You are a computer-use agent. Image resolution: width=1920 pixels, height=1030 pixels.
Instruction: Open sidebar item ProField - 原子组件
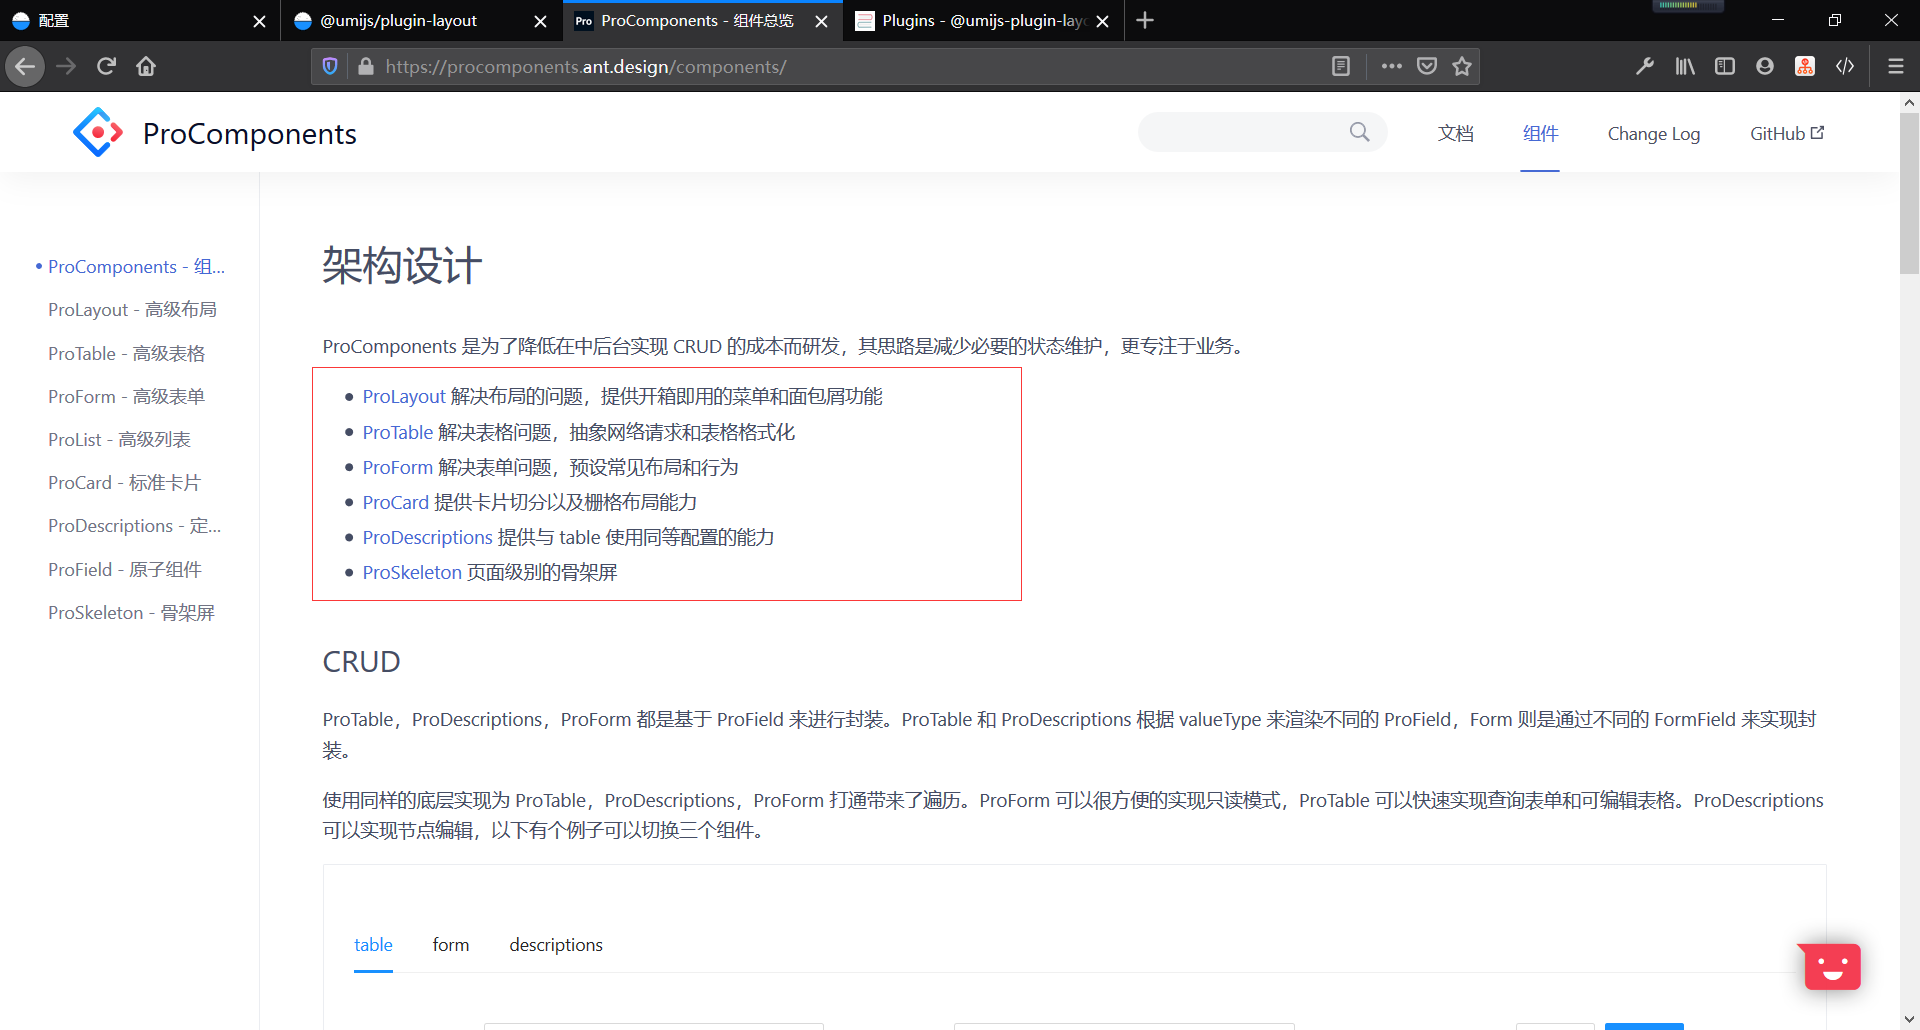(x=125, y=570)
